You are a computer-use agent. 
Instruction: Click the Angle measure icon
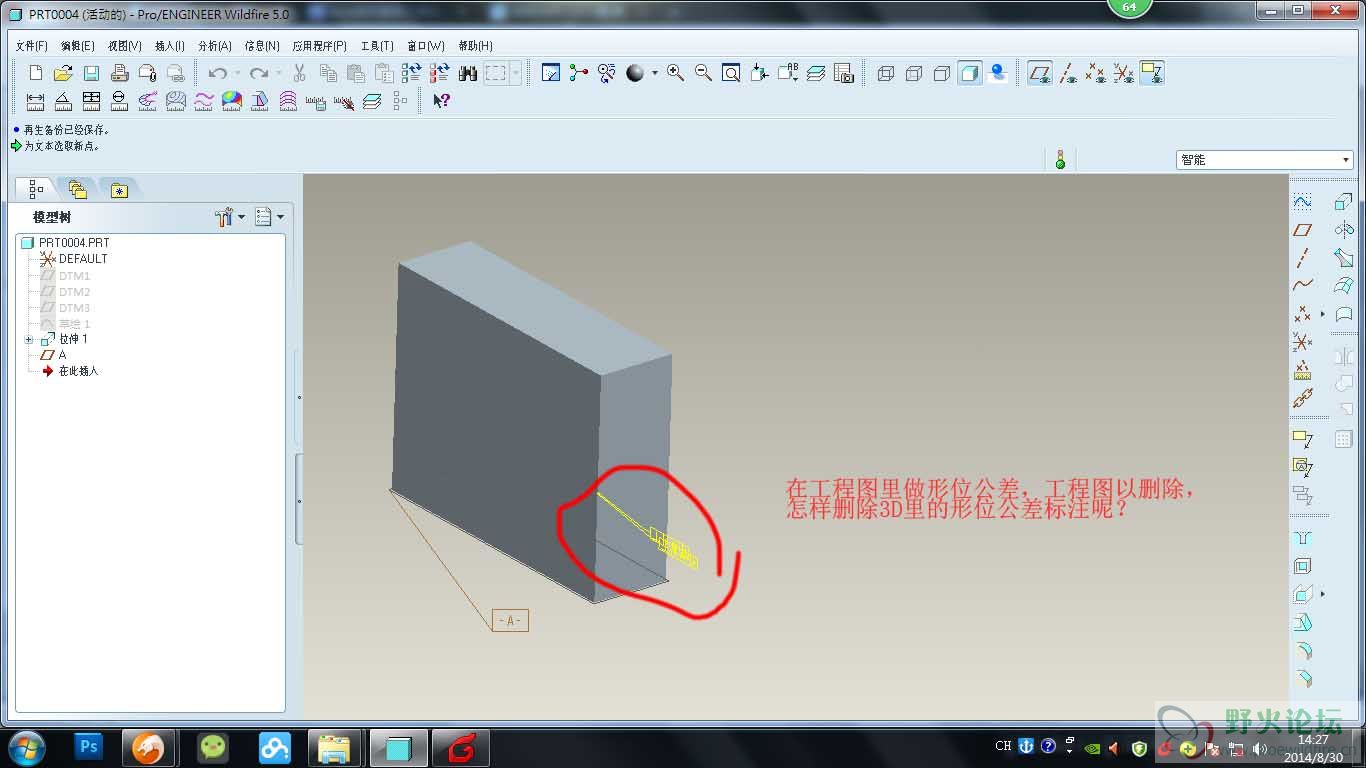pos(63,101)
